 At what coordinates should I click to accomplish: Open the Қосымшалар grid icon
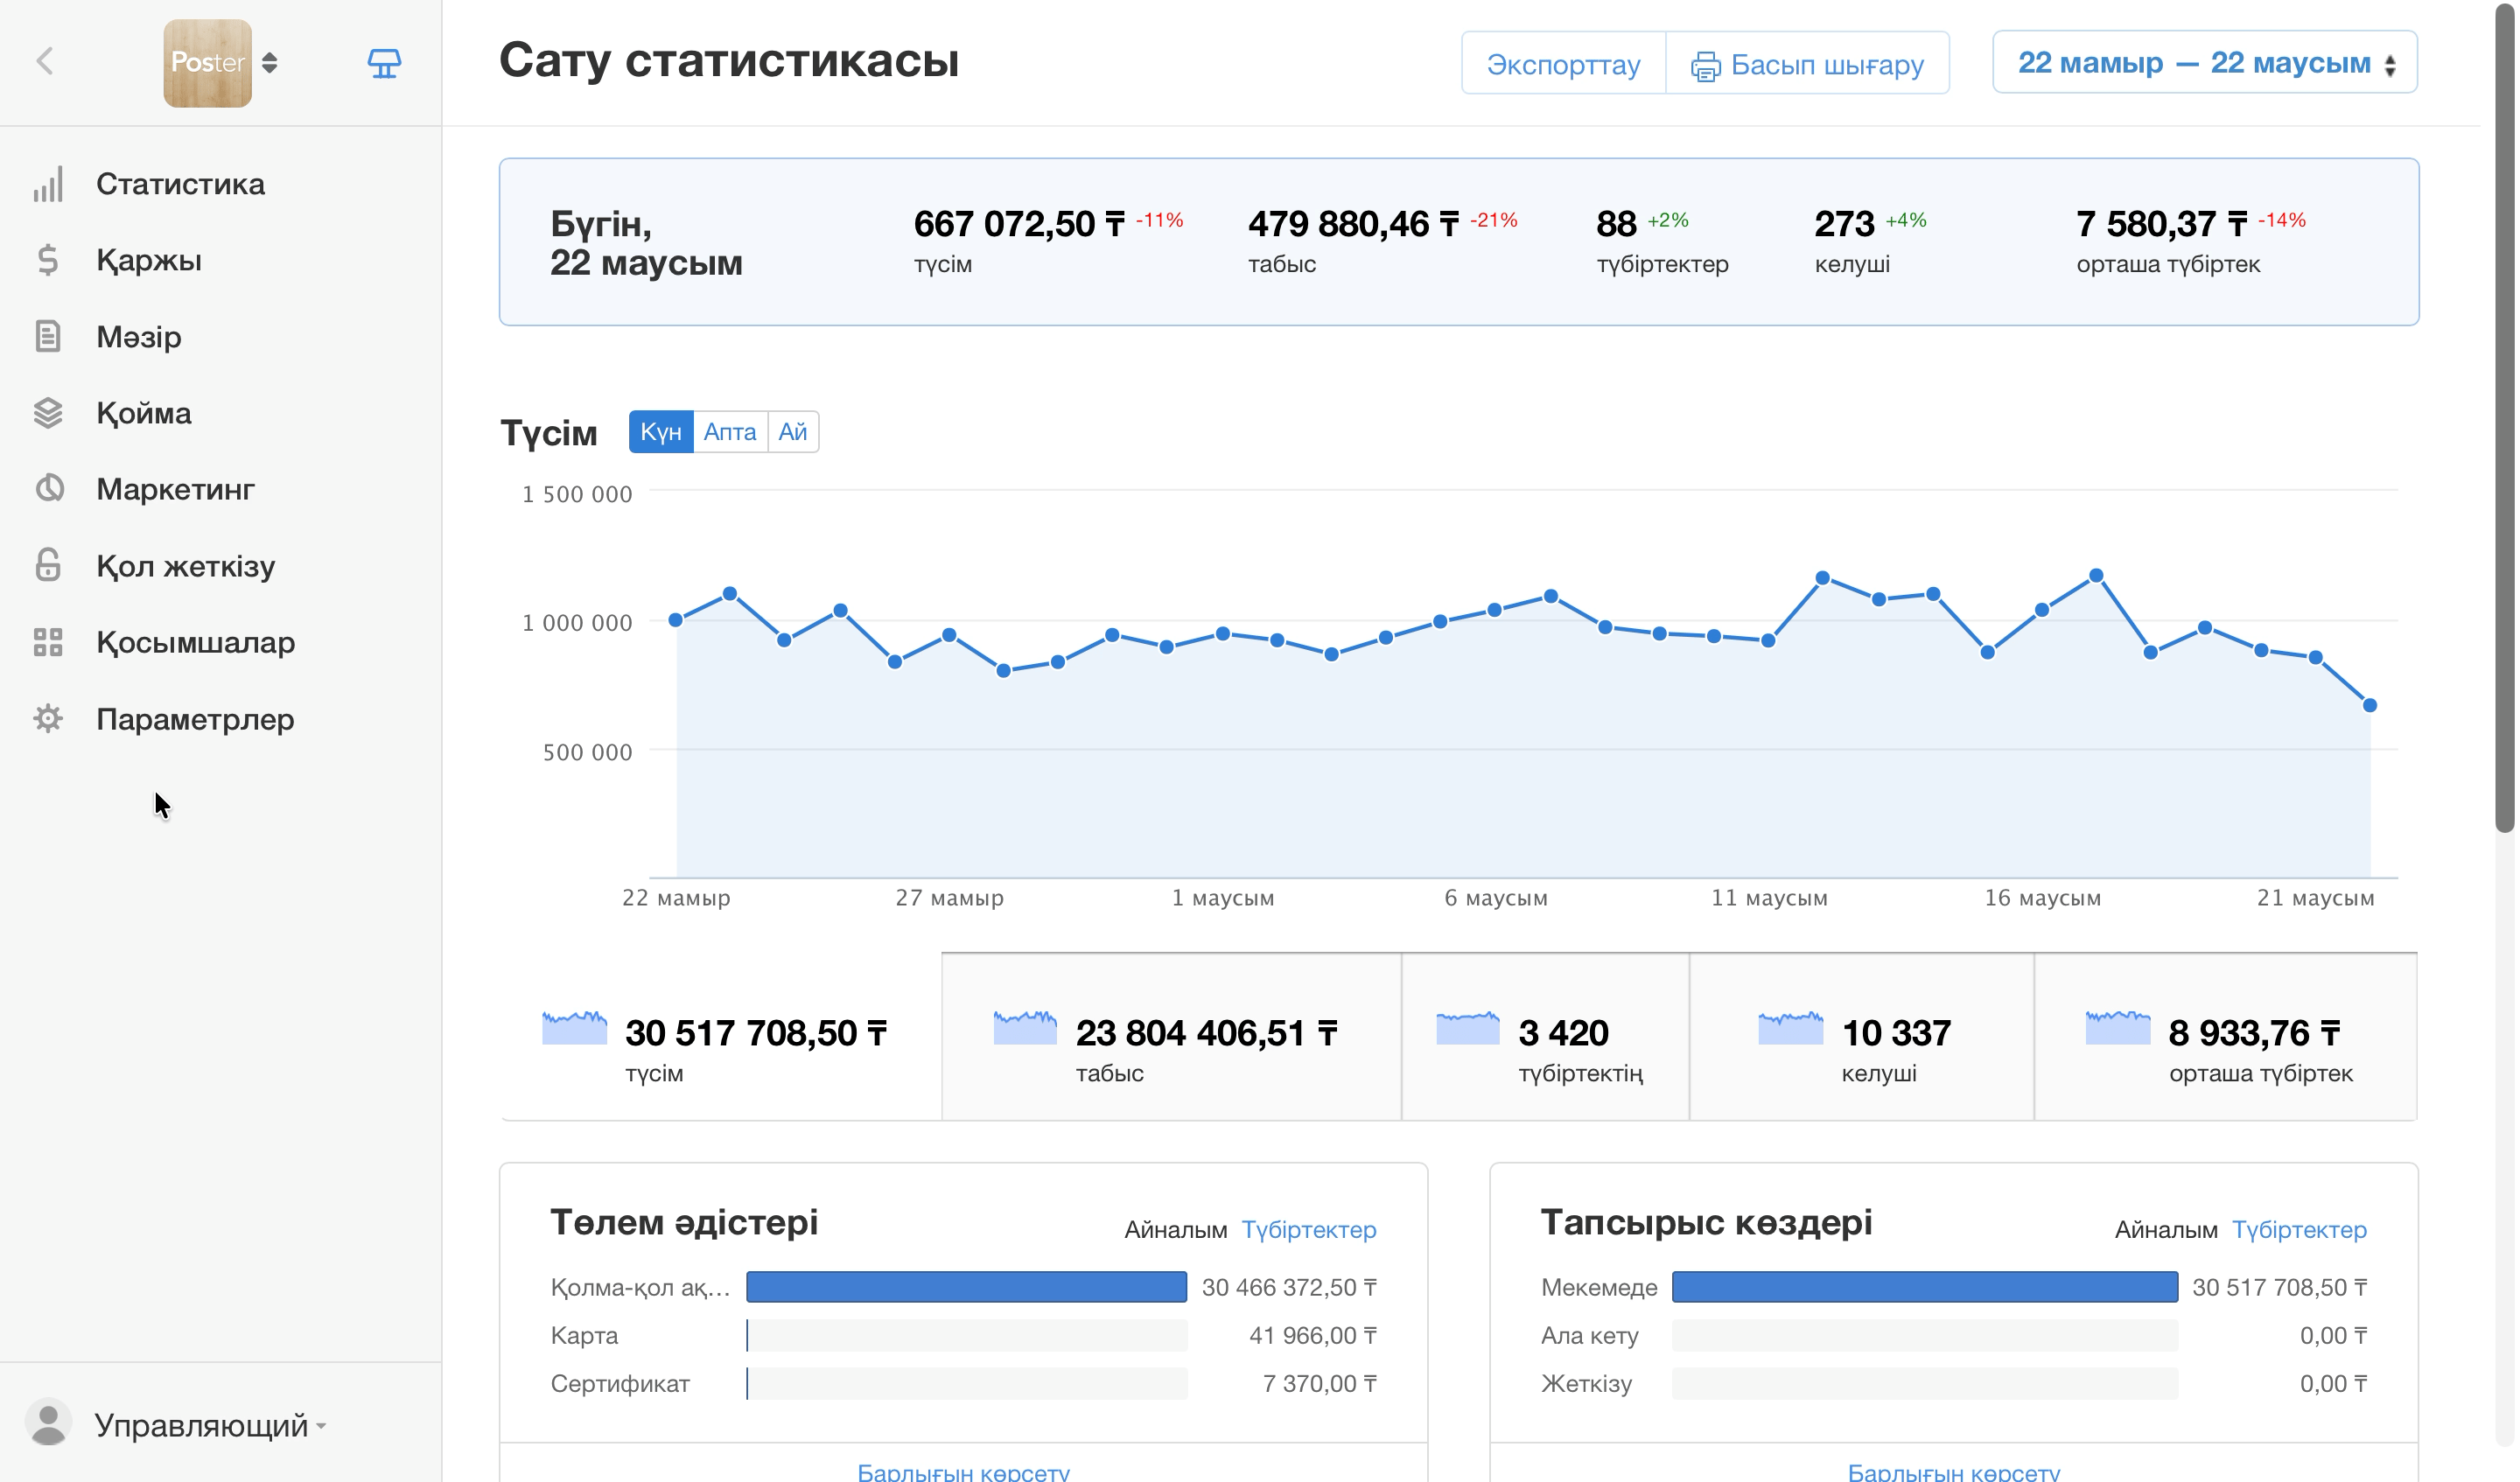(48, 642)
